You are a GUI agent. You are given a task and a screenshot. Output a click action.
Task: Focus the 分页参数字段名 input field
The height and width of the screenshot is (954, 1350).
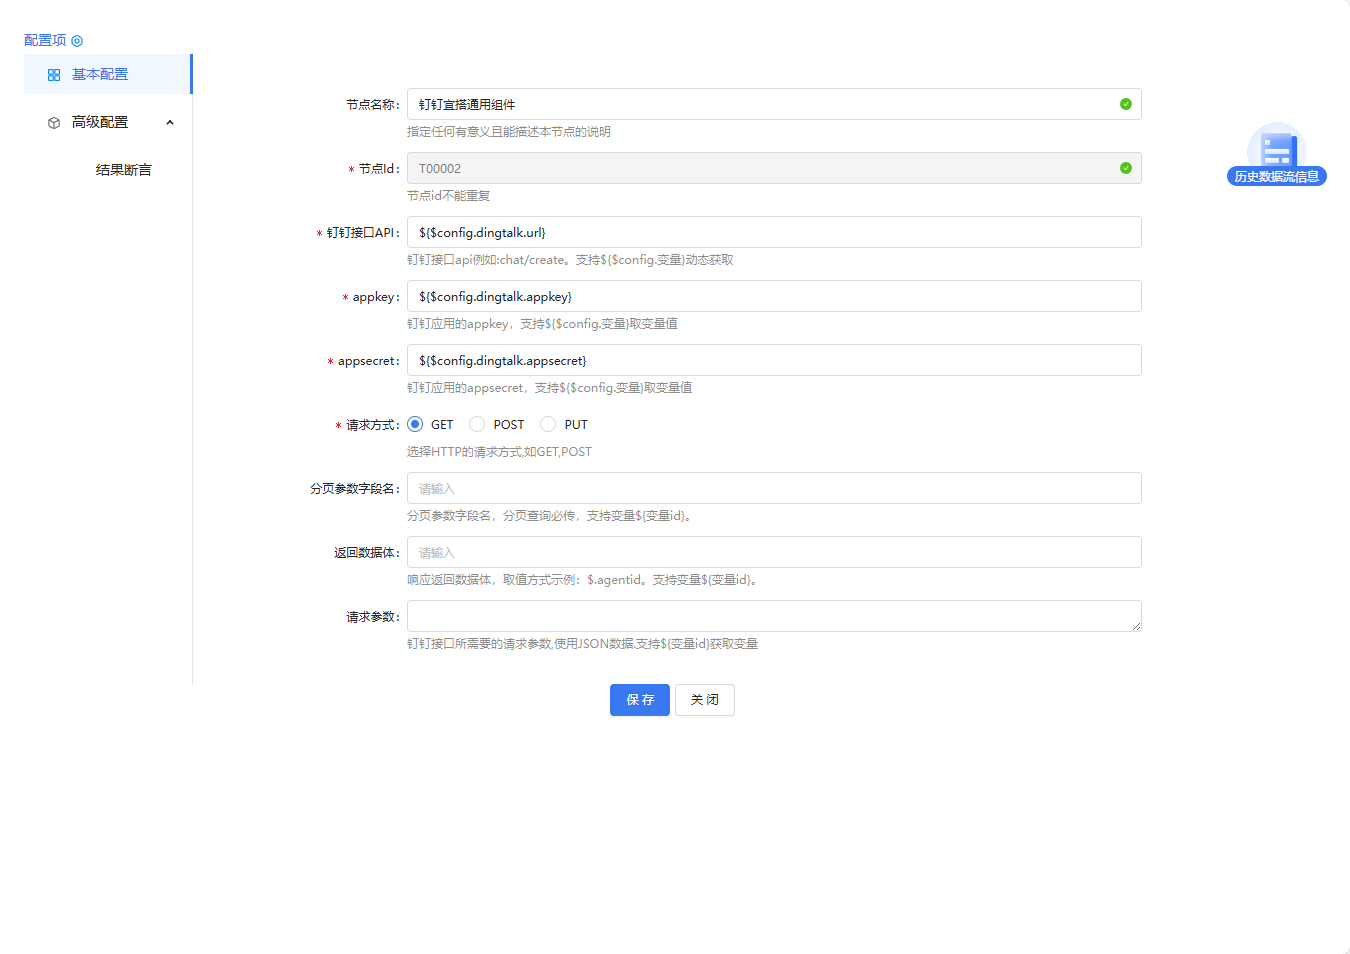(773, 488)
